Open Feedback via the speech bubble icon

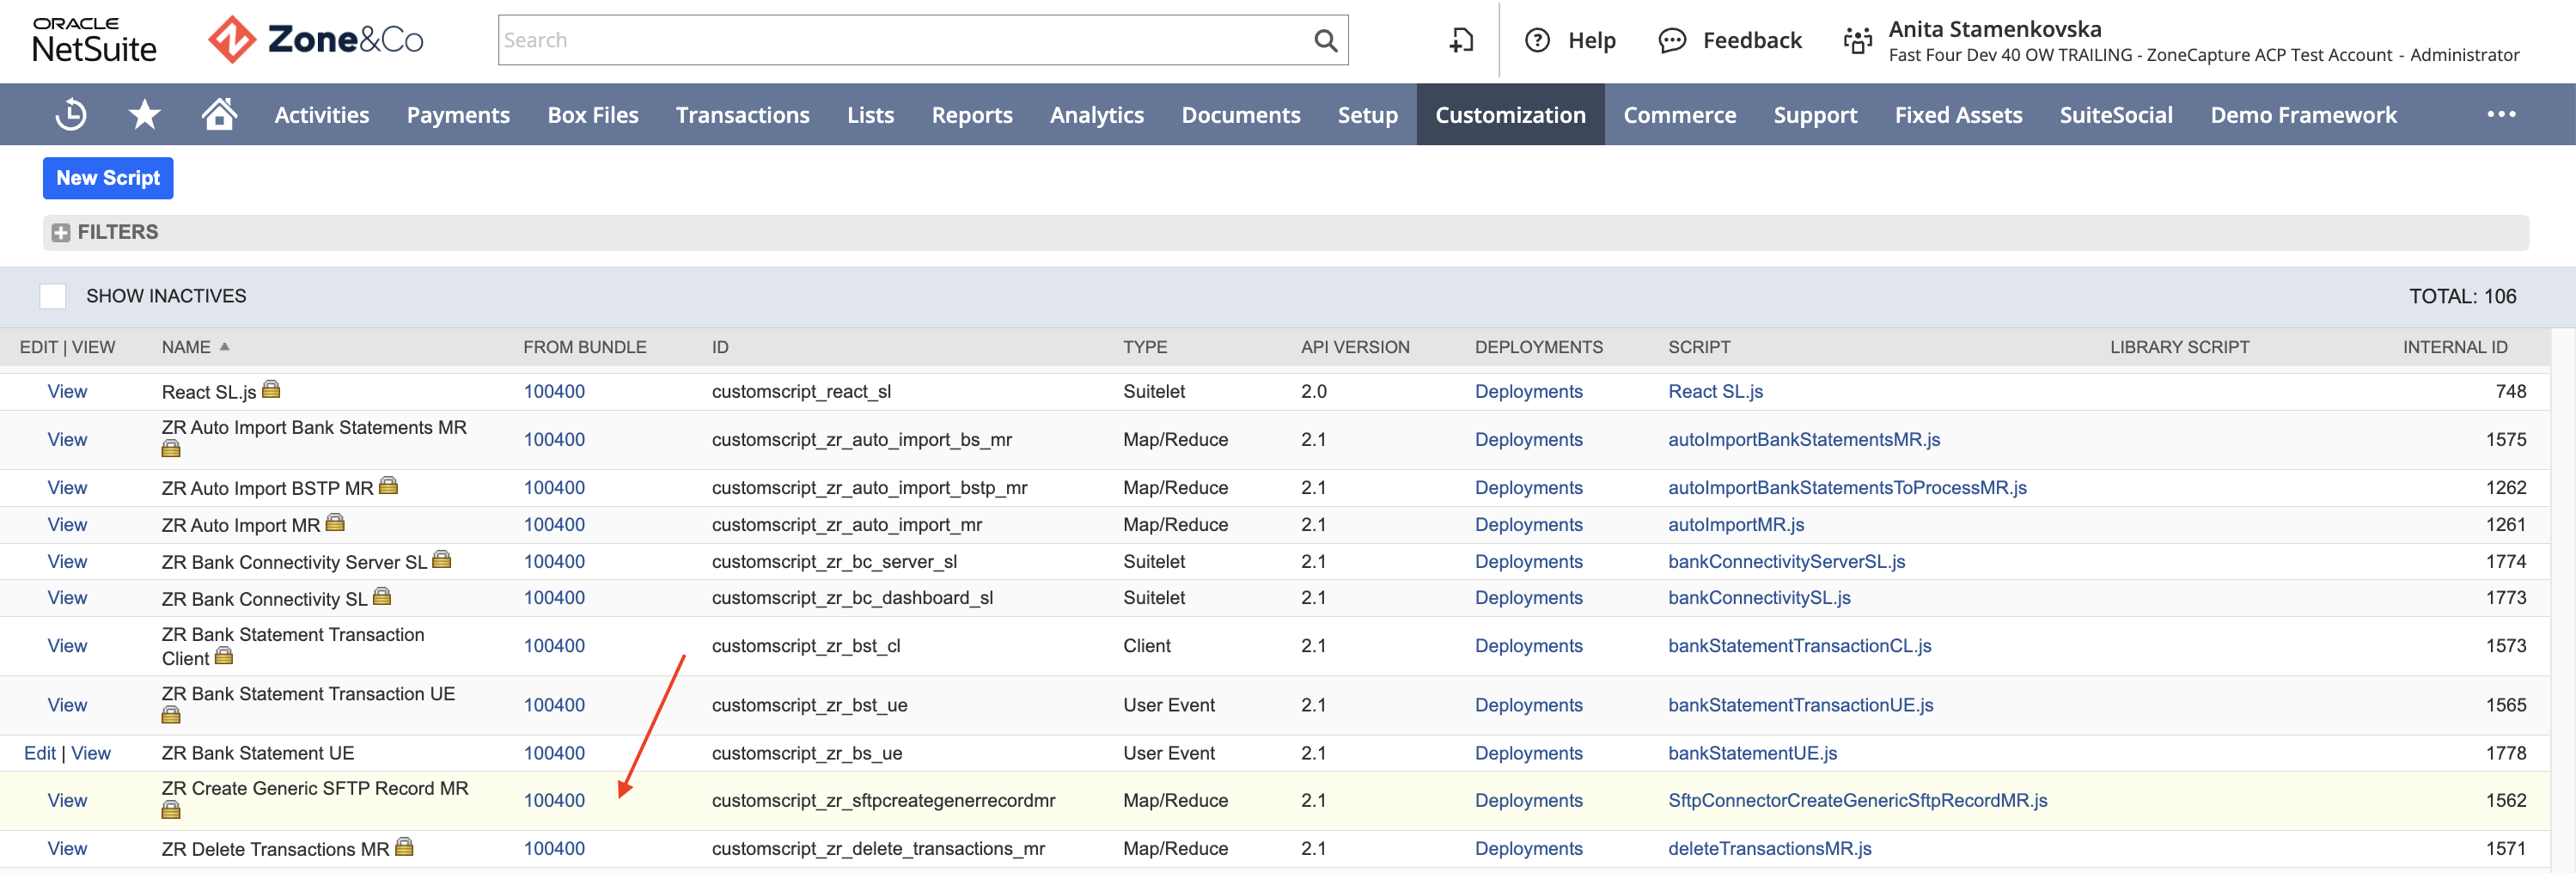click(x=1672, y=40)
